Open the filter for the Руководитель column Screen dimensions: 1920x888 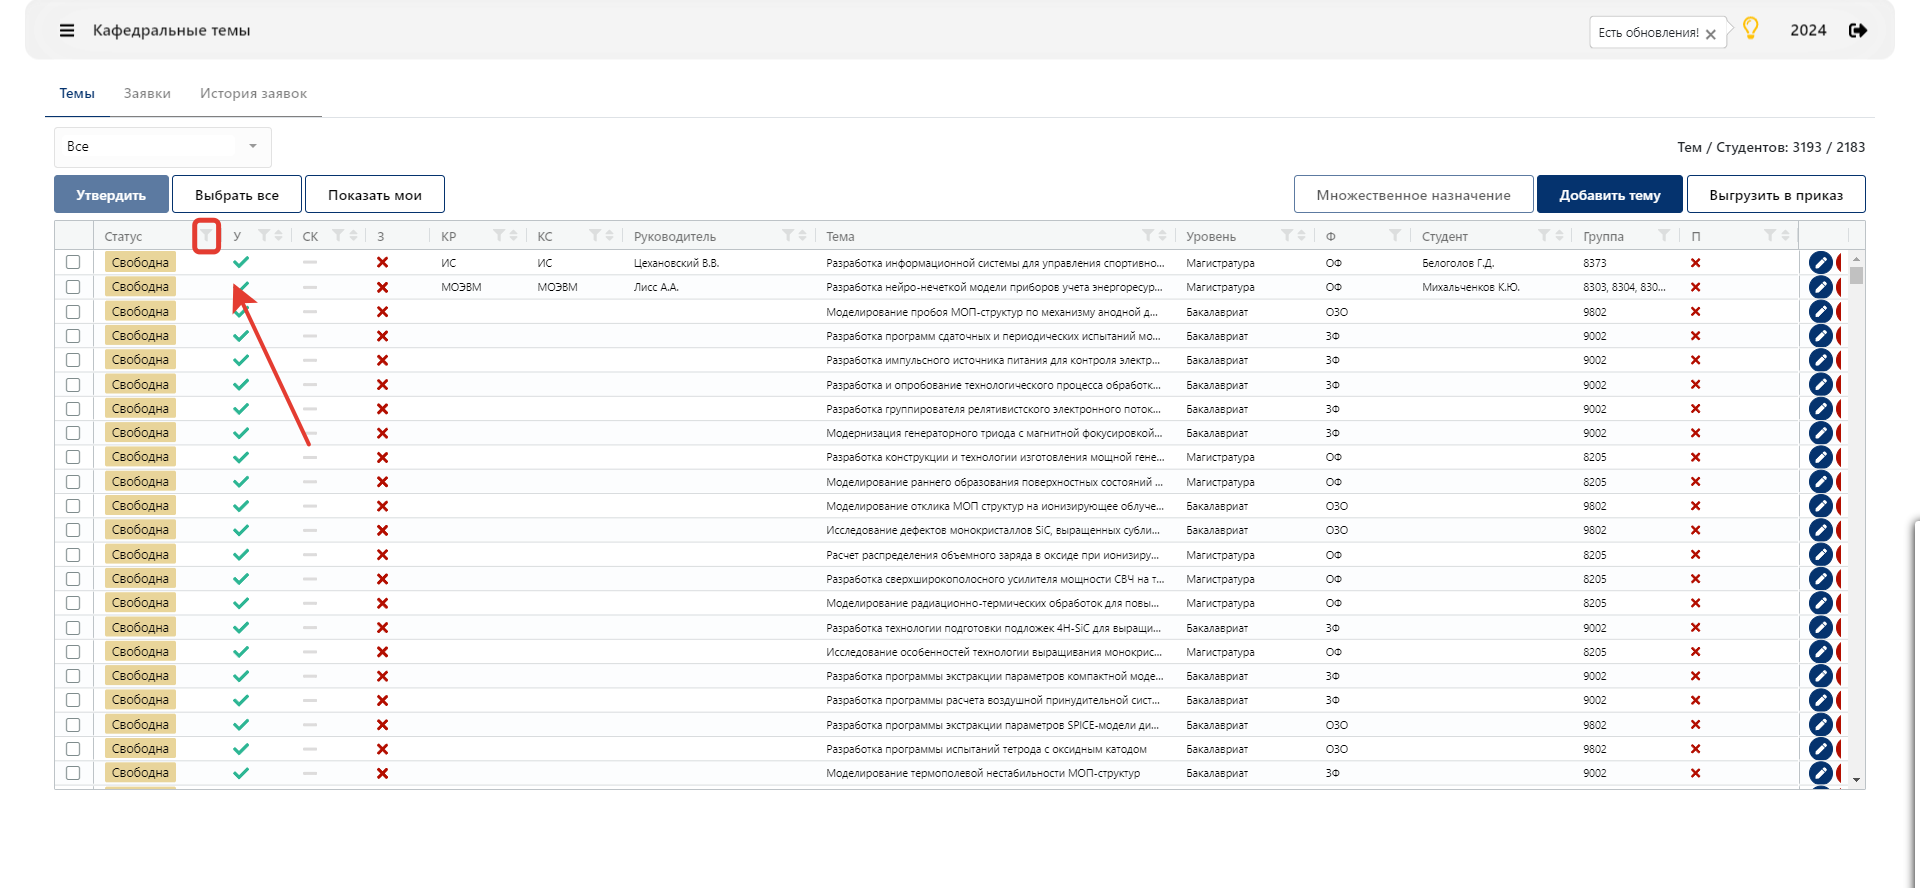coord(788,236)
